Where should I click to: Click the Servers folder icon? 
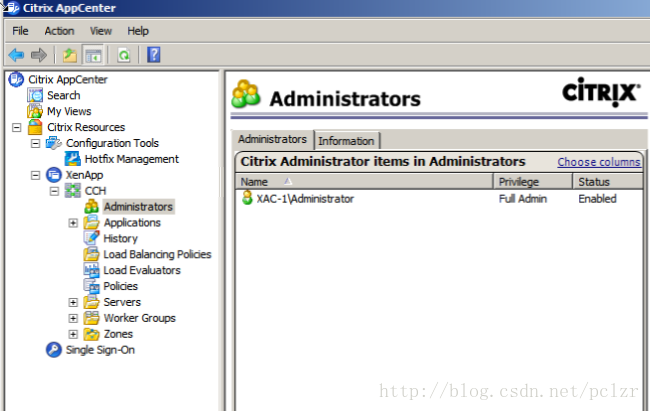tap(92, 302)
